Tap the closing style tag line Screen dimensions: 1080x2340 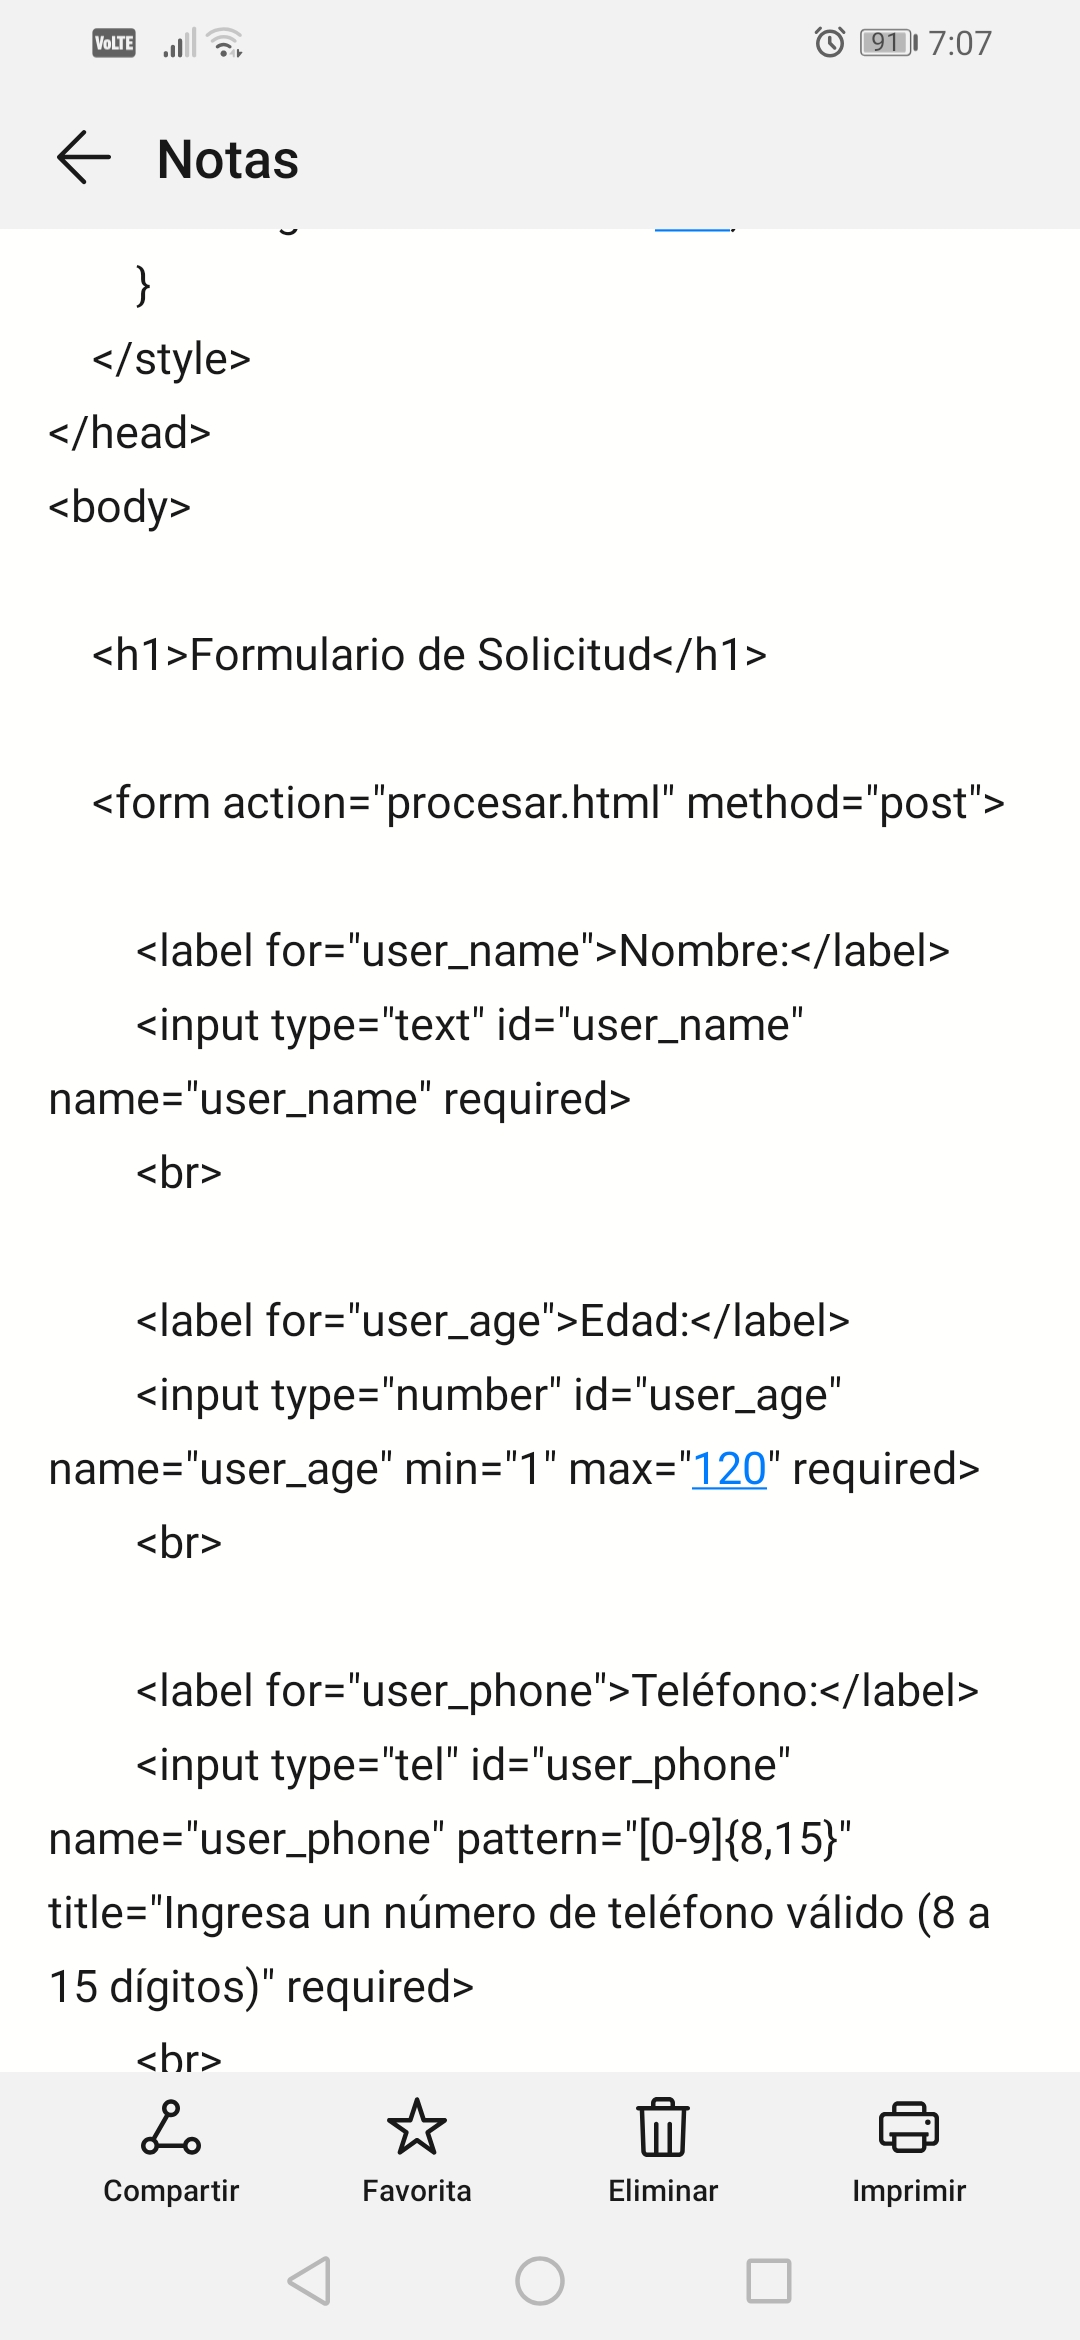[171, 359]
